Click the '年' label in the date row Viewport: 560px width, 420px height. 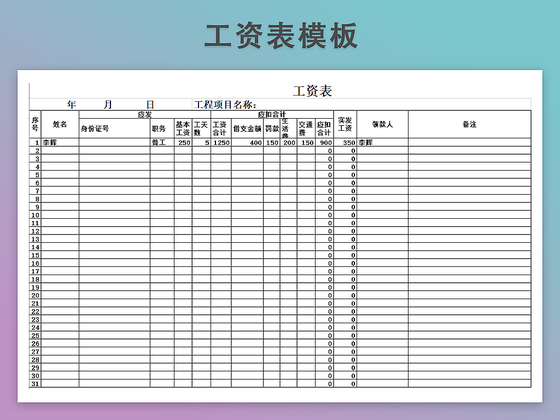click(x=71, y=104)
